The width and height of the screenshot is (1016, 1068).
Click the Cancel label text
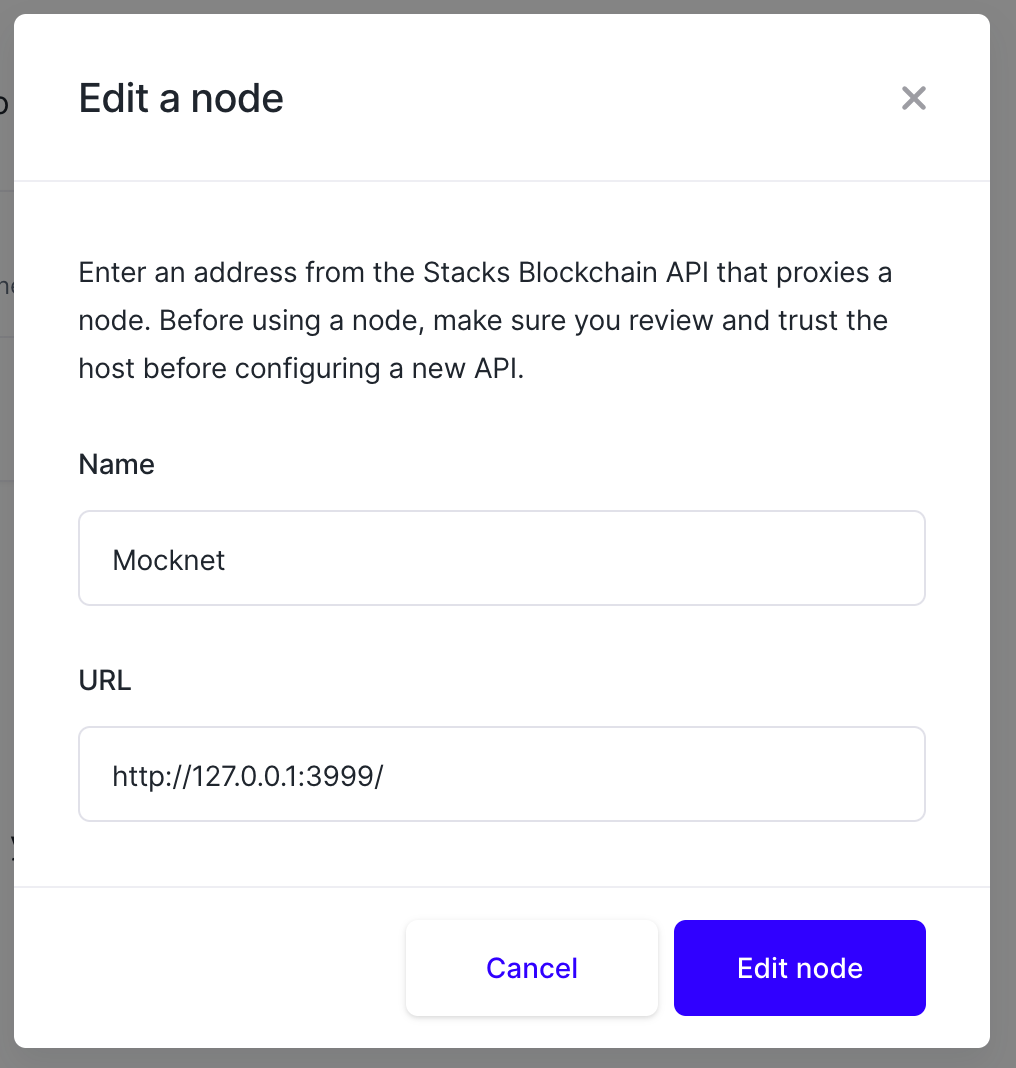pos(531,967)
